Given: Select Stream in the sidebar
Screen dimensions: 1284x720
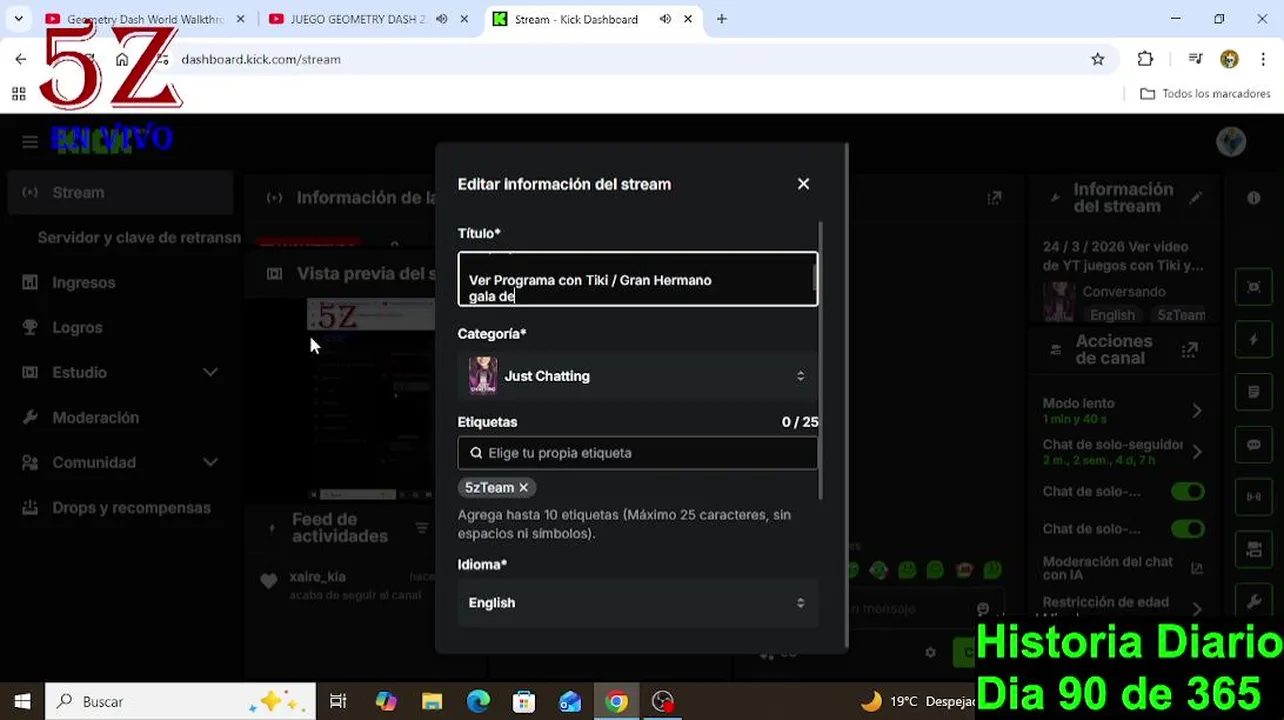Looking at the screenshot, I should point(120,193).
